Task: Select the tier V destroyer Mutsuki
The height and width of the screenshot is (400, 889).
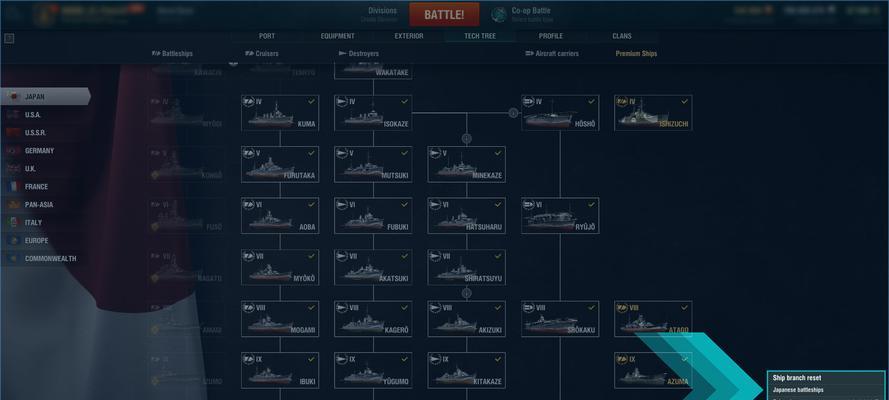Action: click(x=373, y=164)
